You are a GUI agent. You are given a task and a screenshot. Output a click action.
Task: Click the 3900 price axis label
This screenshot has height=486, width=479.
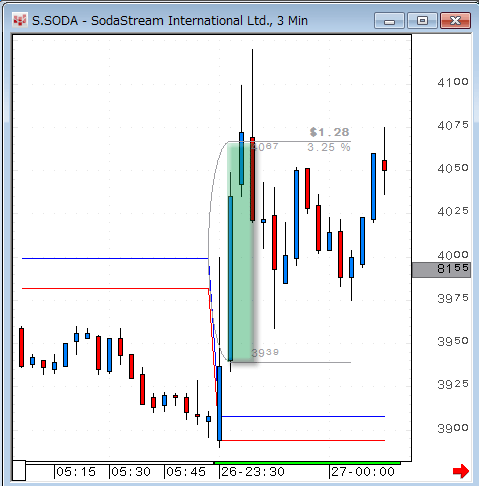[453, 428]
